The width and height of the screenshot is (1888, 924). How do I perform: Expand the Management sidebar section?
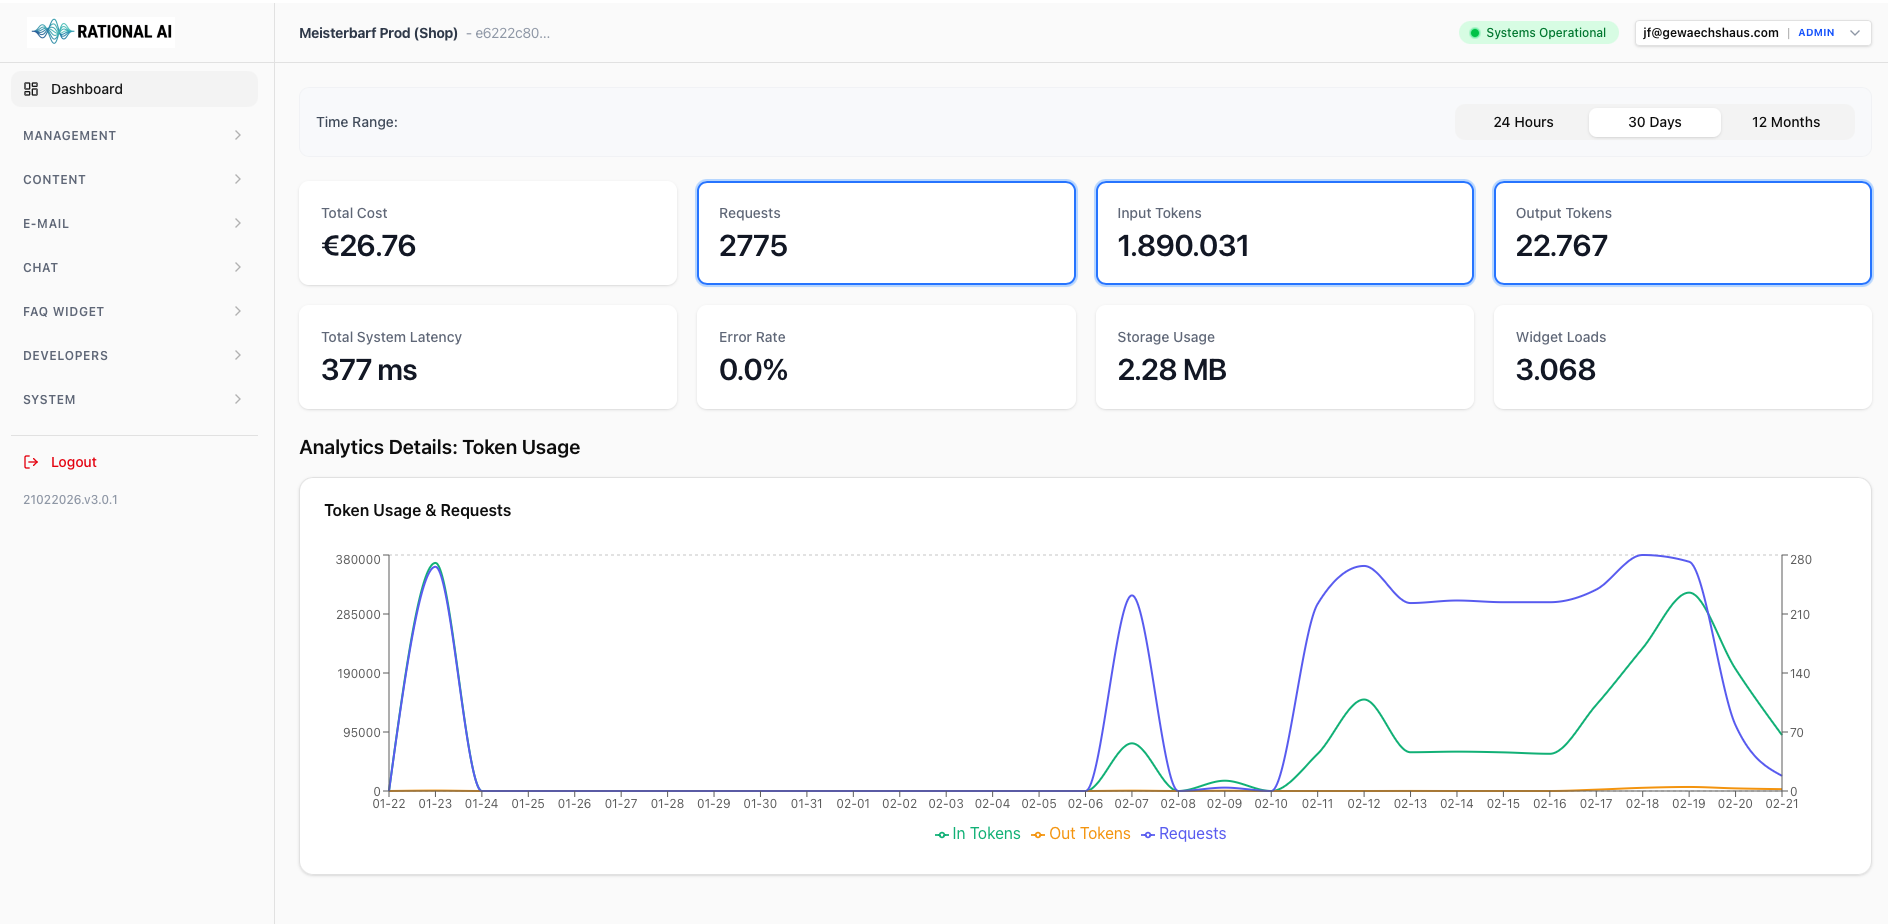pyautogui.click(x=133, y=136)
